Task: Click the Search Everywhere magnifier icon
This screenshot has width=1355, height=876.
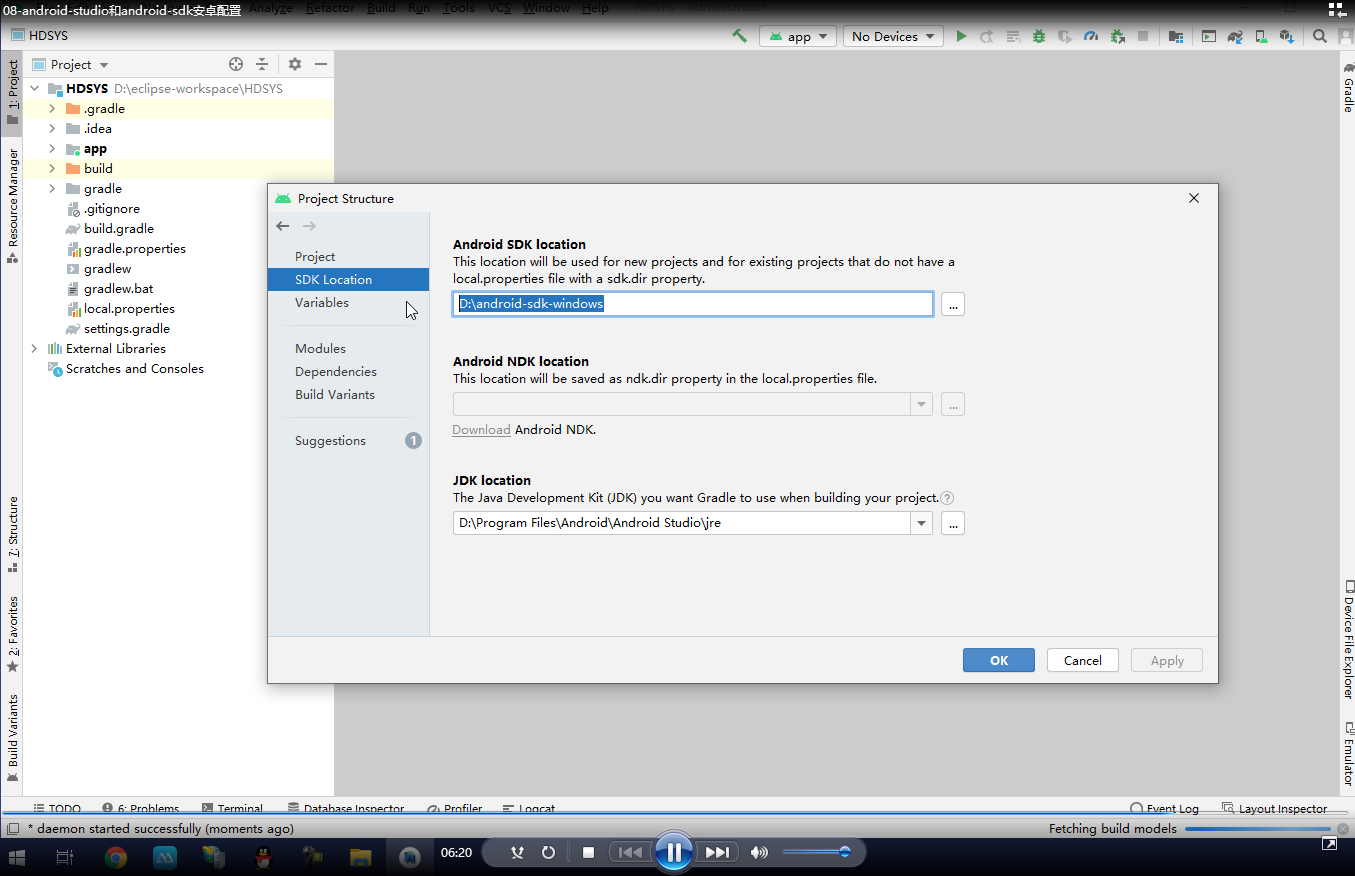Action: (1320, 36)
